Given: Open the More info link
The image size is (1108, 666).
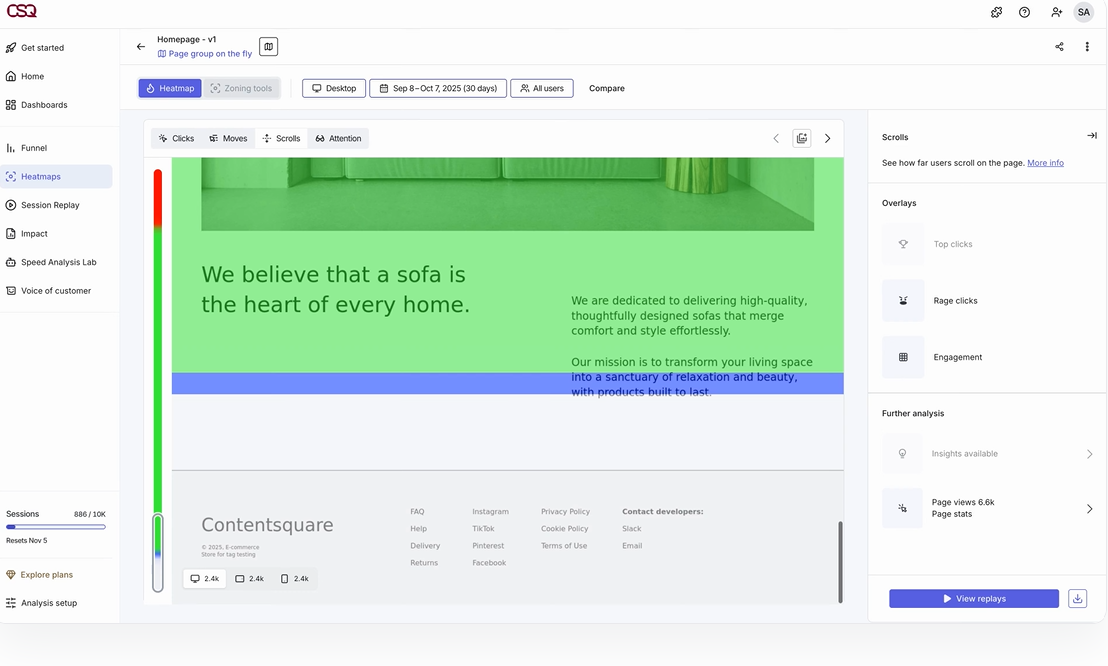Looking at the screenshot, I should pos(1045,163).
